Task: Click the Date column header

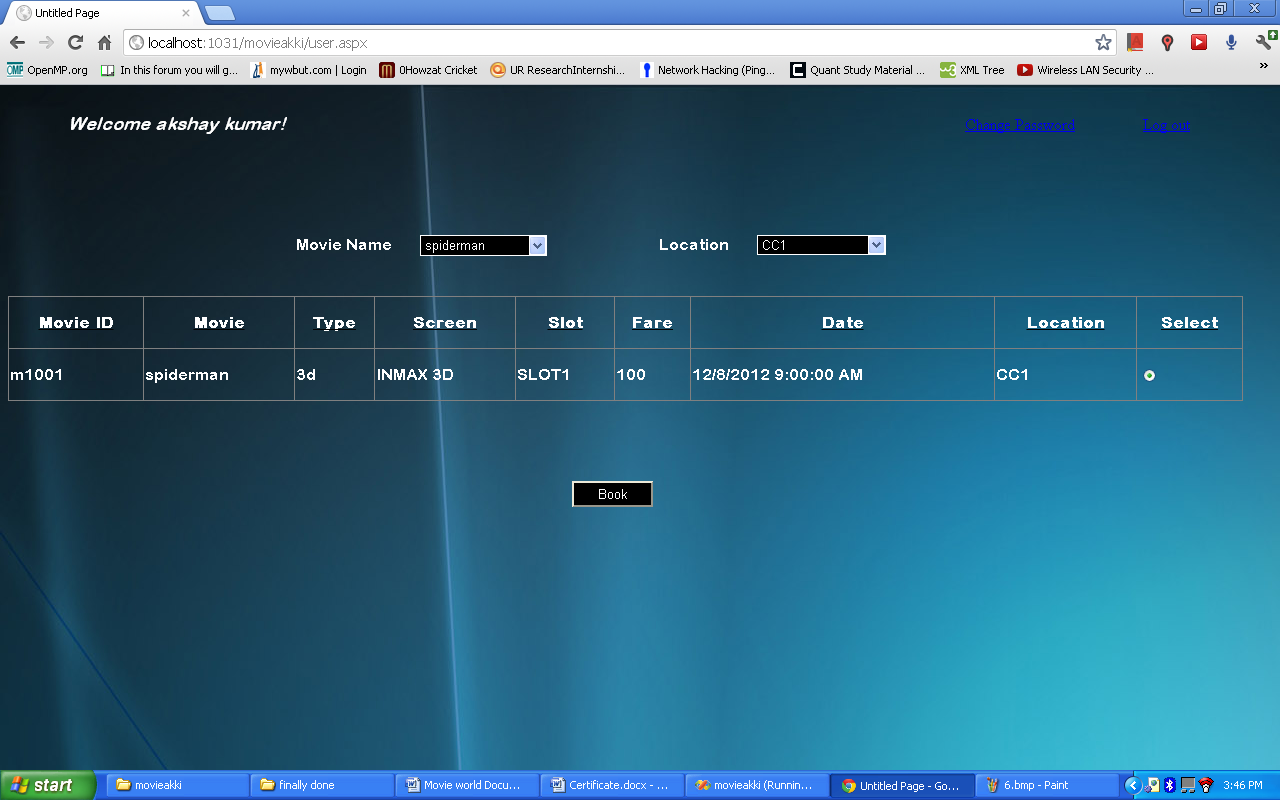Action: pos(842,323)
